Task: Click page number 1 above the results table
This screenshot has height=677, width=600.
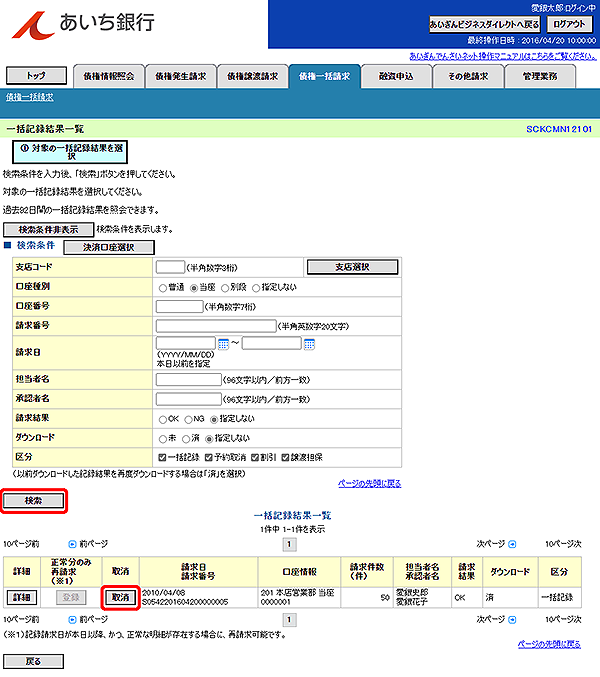Action: (289, 544)
